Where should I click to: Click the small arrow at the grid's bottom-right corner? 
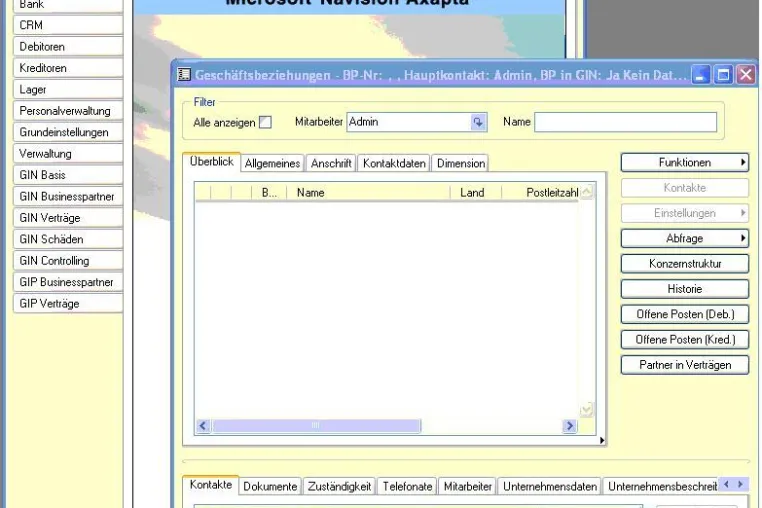[602, 440]
